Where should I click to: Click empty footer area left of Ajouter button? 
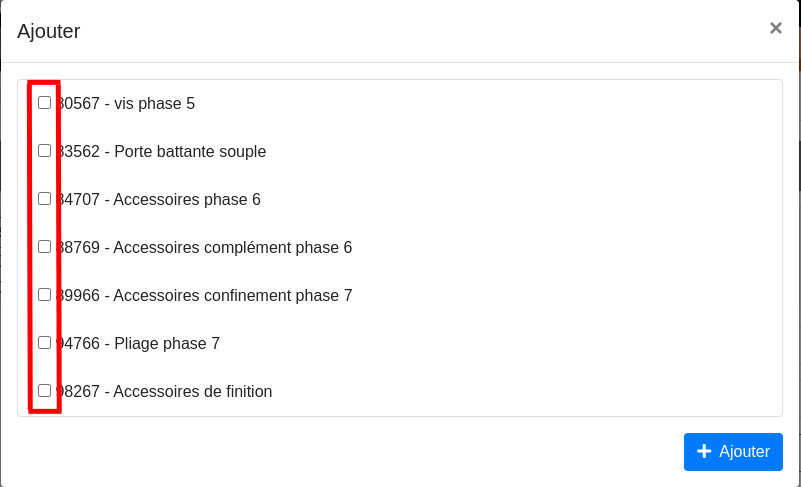point(350,452)
